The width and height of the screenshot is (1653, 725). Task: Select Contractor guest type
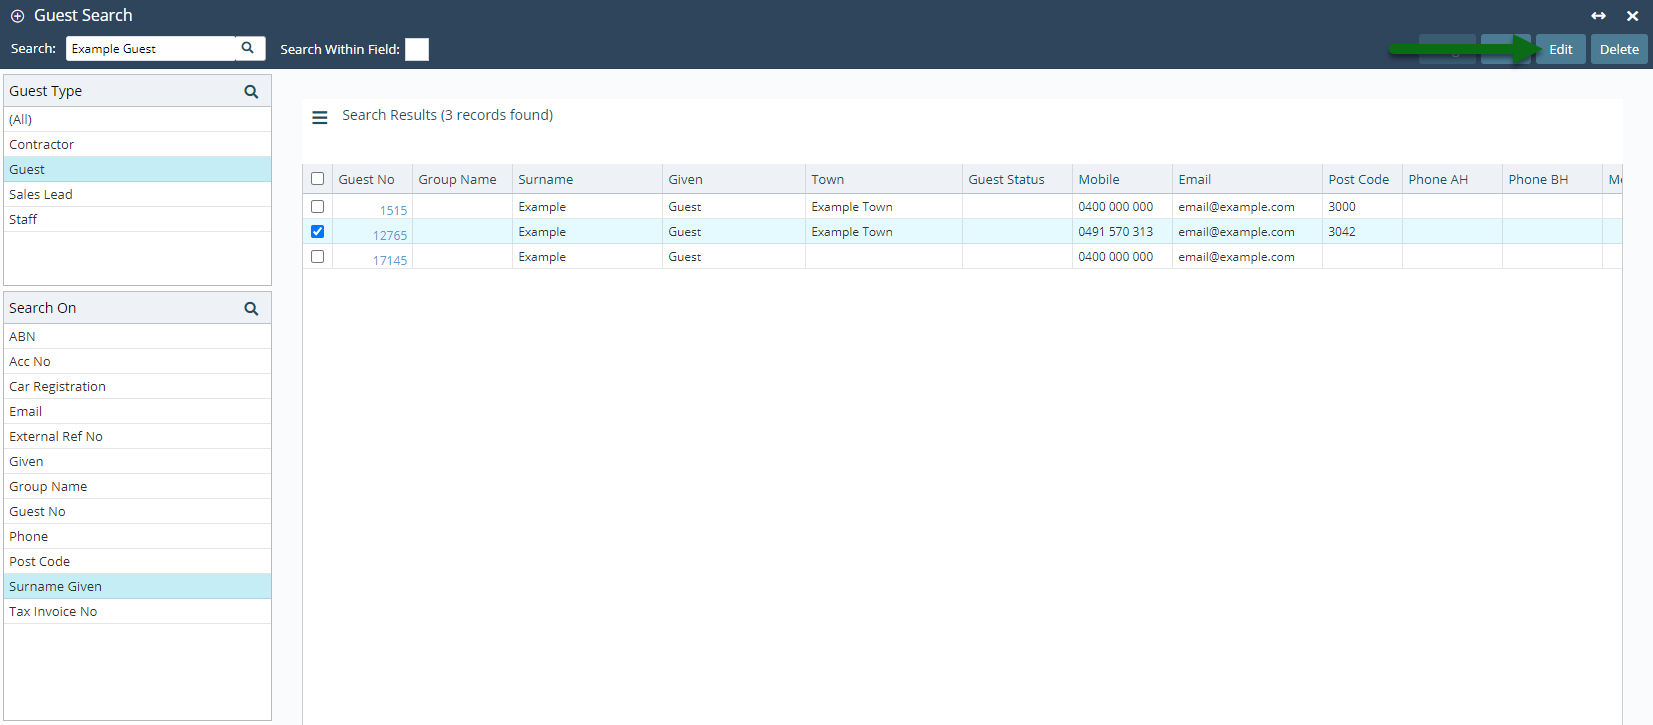137,144
